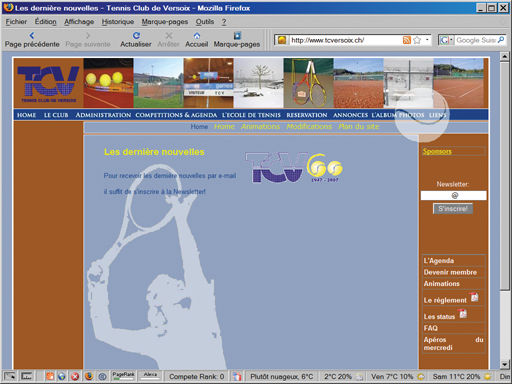
Task: Click the PageRank status bar indicator
Action: point(123,376)
